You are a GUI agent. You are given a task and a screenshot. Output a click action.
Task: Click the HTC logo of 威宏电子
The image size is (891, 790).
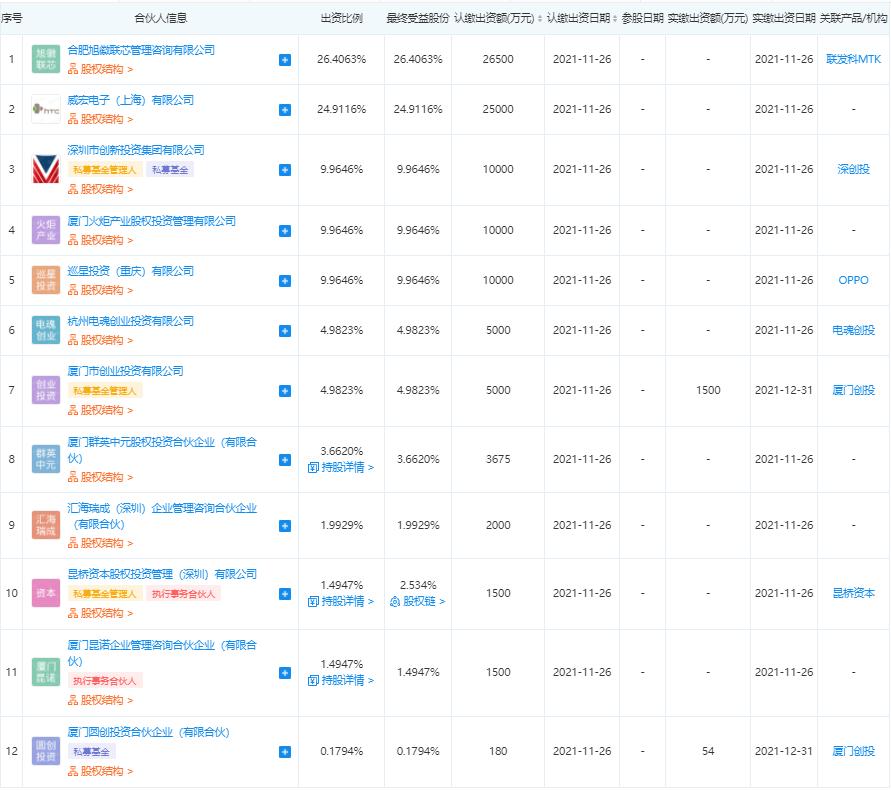point(46,110)
